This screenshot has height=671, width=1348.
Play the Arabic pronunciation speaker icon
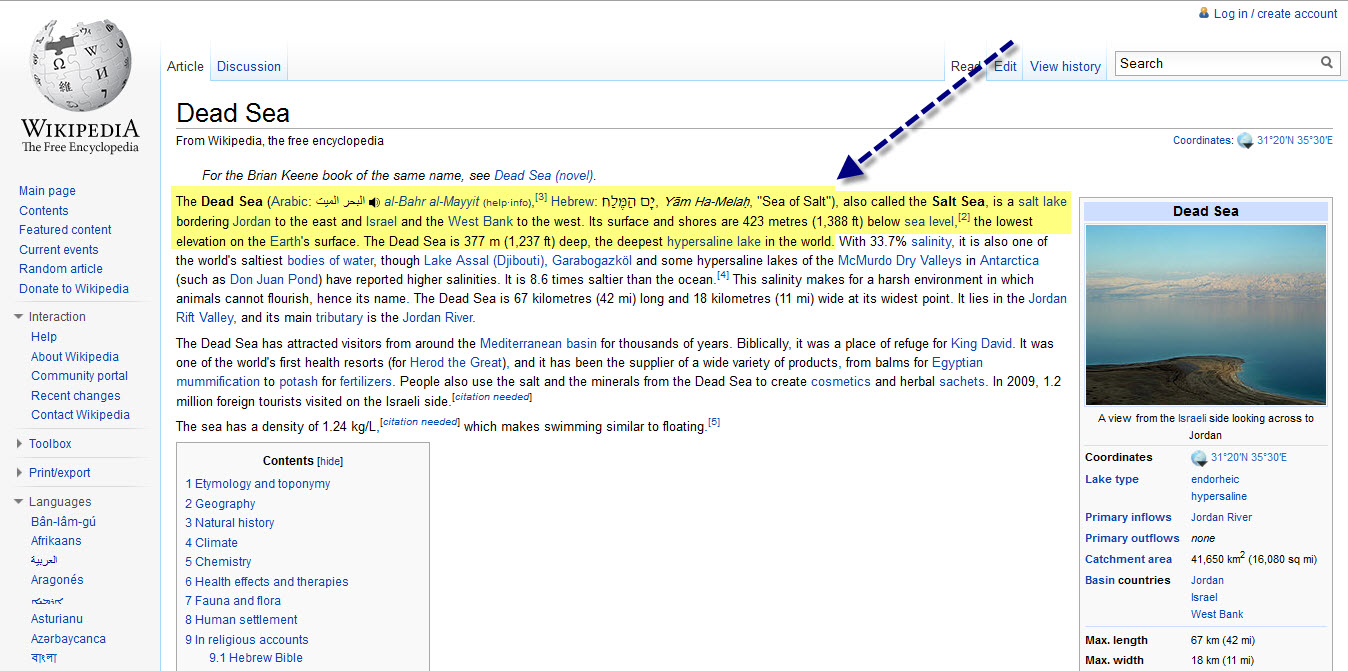tap(374, 202)
